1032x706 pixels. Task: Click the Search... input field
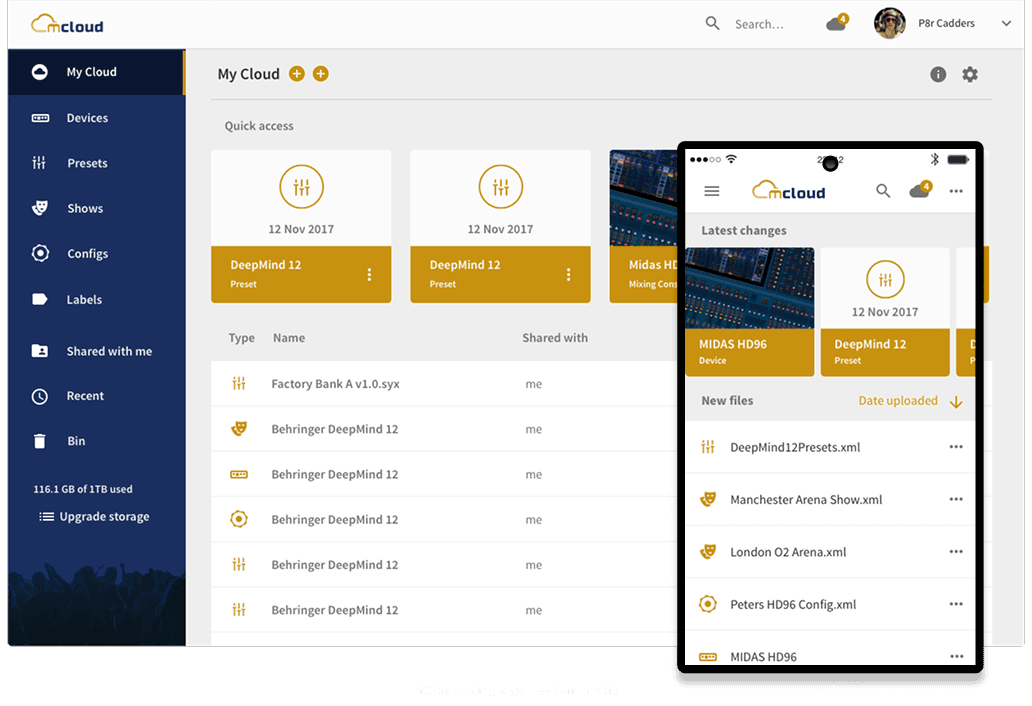(x=759, y=24)
